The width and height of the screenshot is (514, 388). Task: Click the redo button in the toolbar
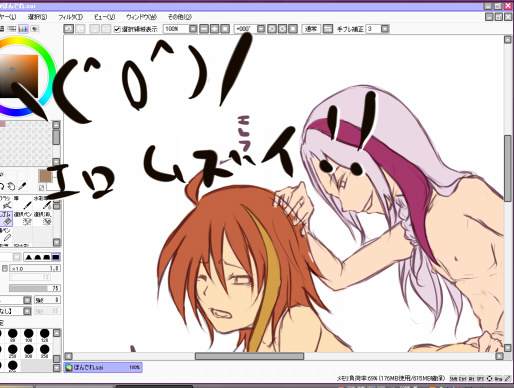click(x=80, y=29)
